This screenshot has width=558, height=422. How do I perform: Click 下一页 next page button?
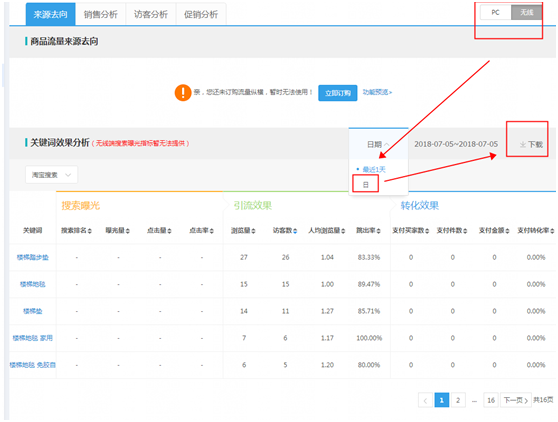(x=516, y=401)
